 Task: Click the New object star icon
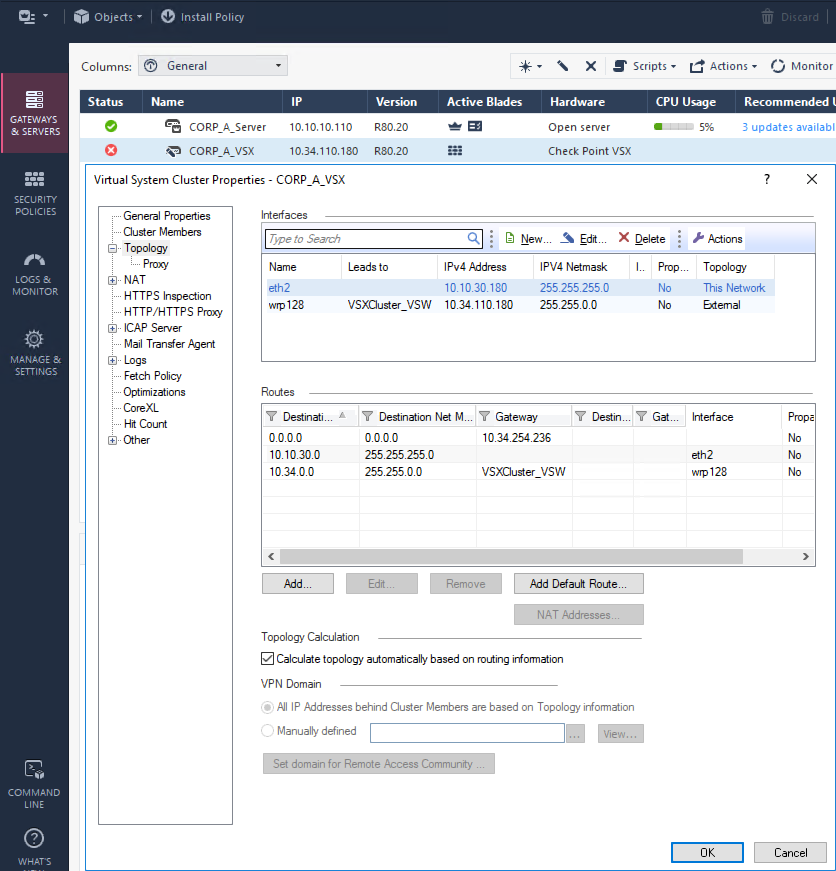point(529,67)
